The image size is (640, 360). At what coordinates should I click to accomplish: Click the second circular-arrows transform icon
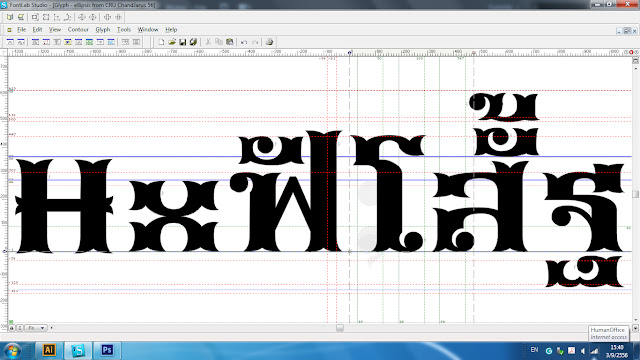(93, 17)
